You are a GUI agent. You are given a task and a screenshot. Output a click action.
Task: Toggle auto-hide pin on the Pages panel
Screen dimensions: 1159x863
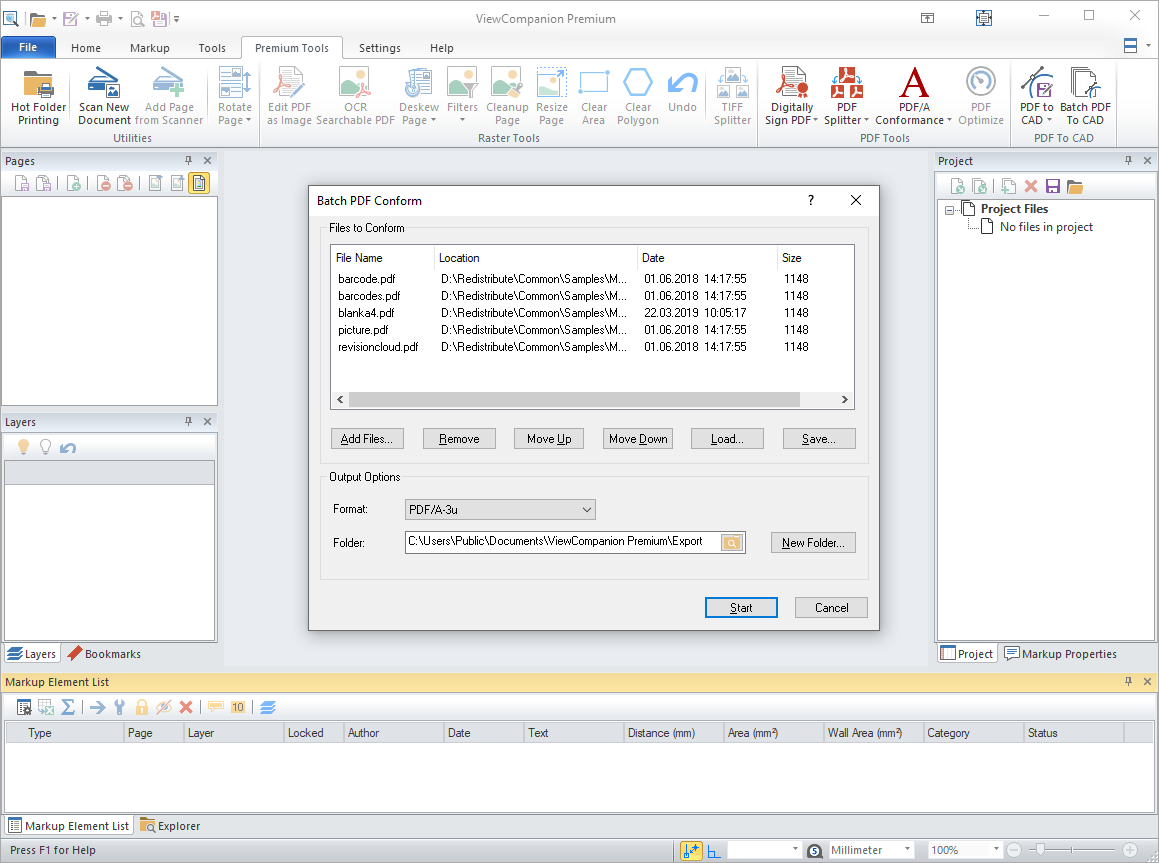tap(188, 160)
